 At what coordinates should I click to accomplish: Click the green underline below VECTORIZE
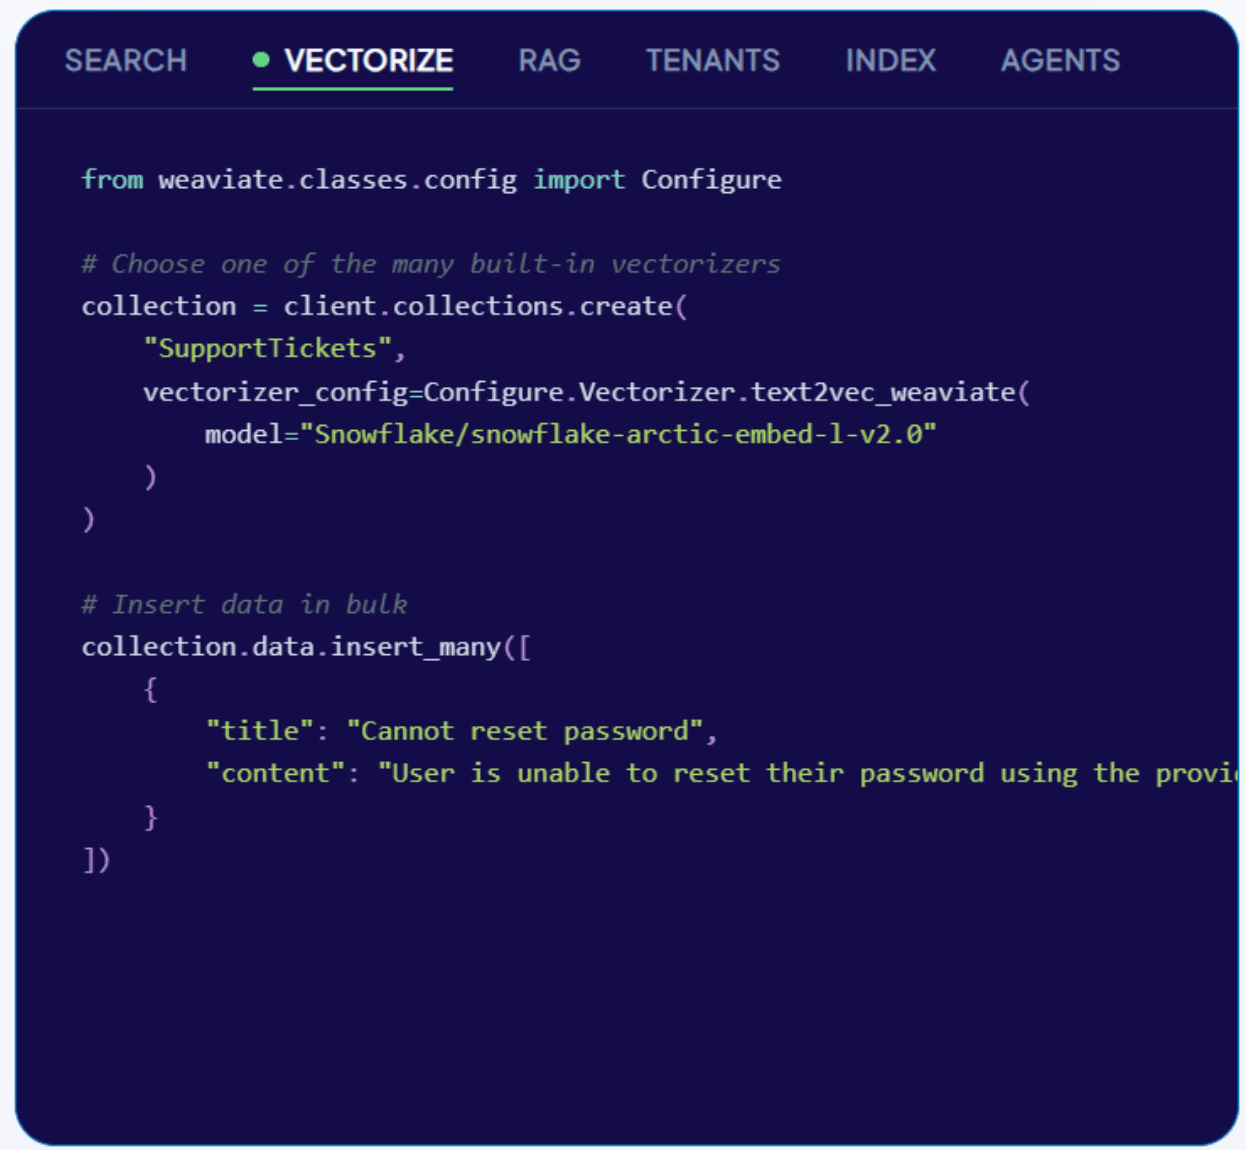[x=355, y=90]
